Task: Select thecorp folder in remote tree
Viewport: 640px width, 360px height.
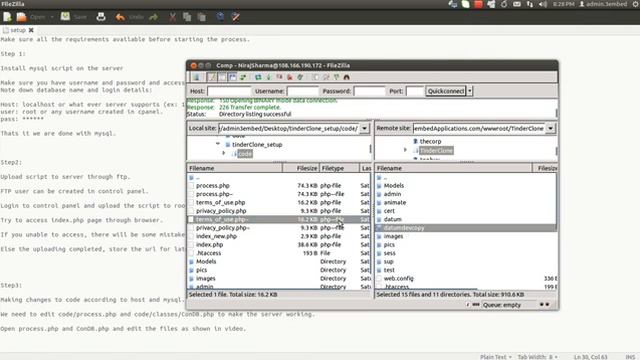Action: 430,141
